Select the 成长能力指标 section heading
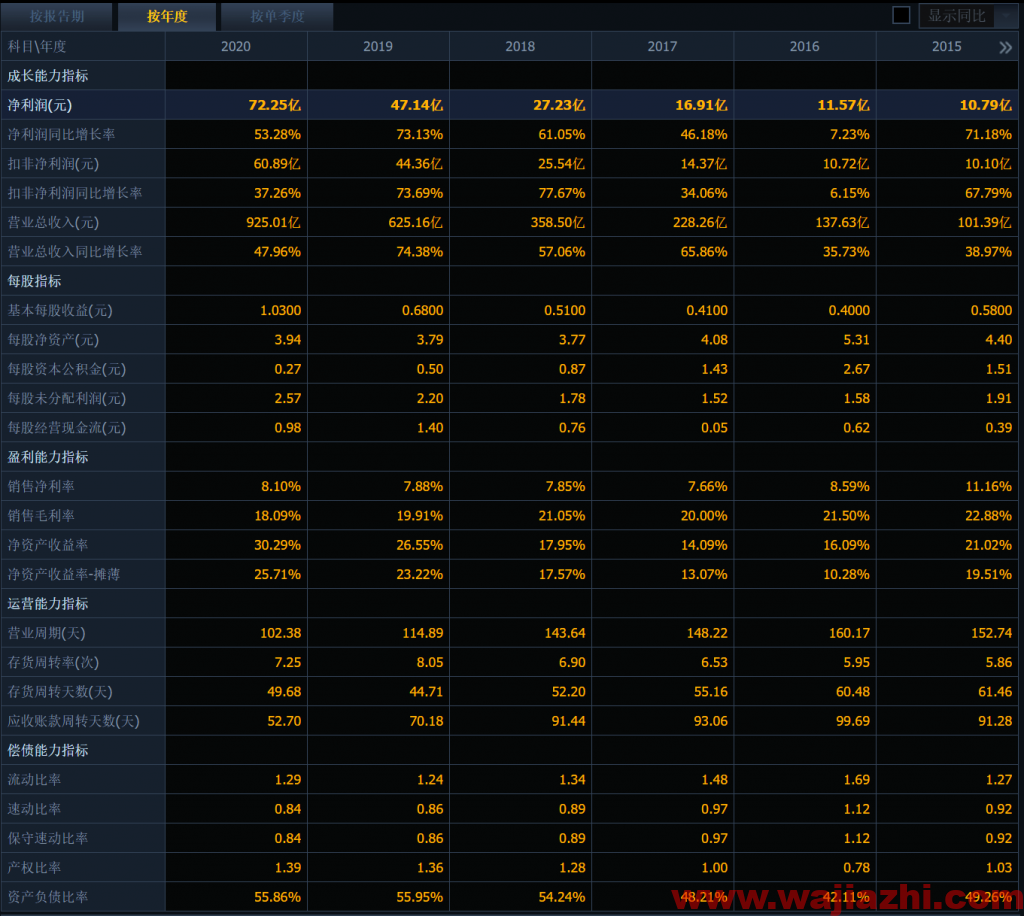1024x916 pixels. (x=48, y=76)
